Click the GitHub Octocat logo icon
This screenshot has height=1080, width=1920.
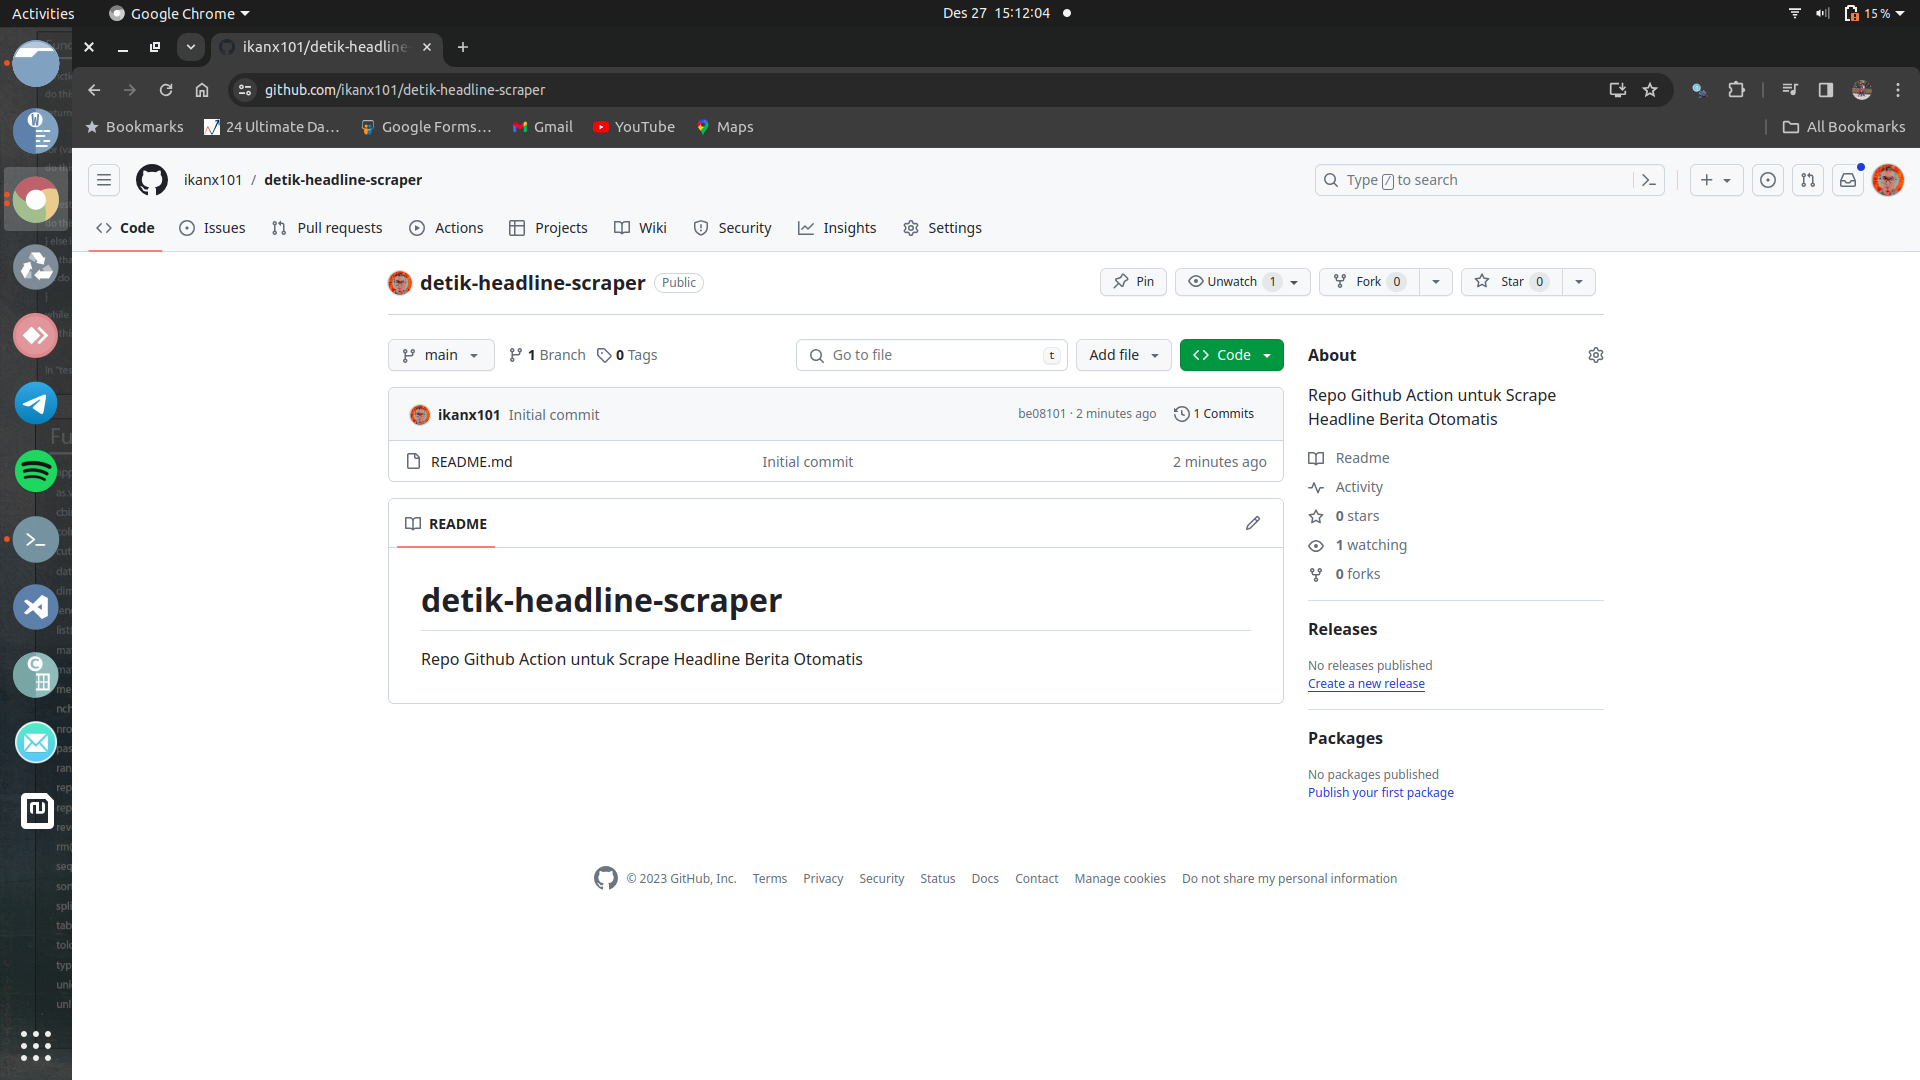pos(152,180)
